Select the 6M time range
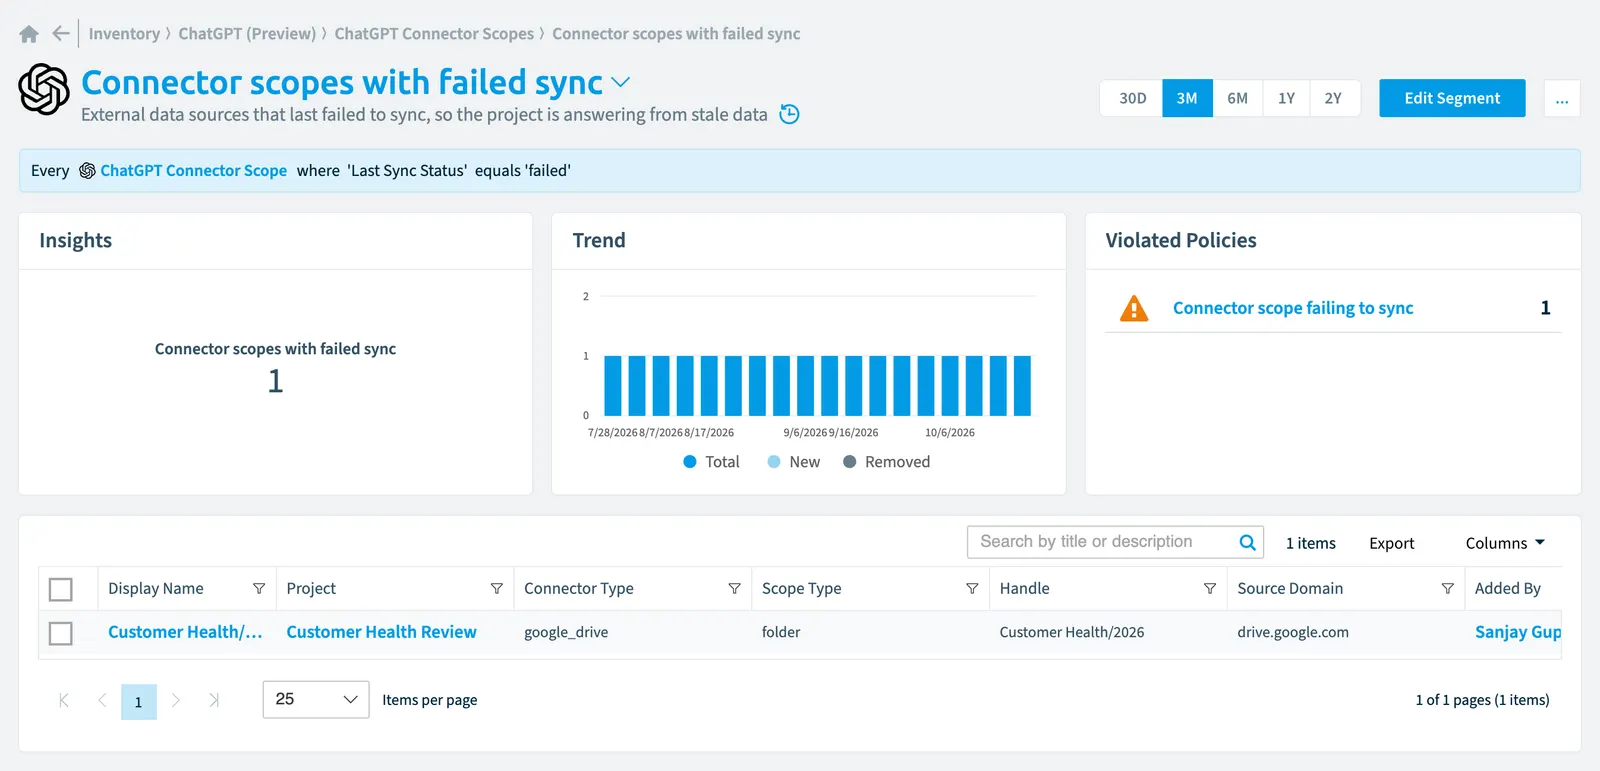 coord(1238,98)
